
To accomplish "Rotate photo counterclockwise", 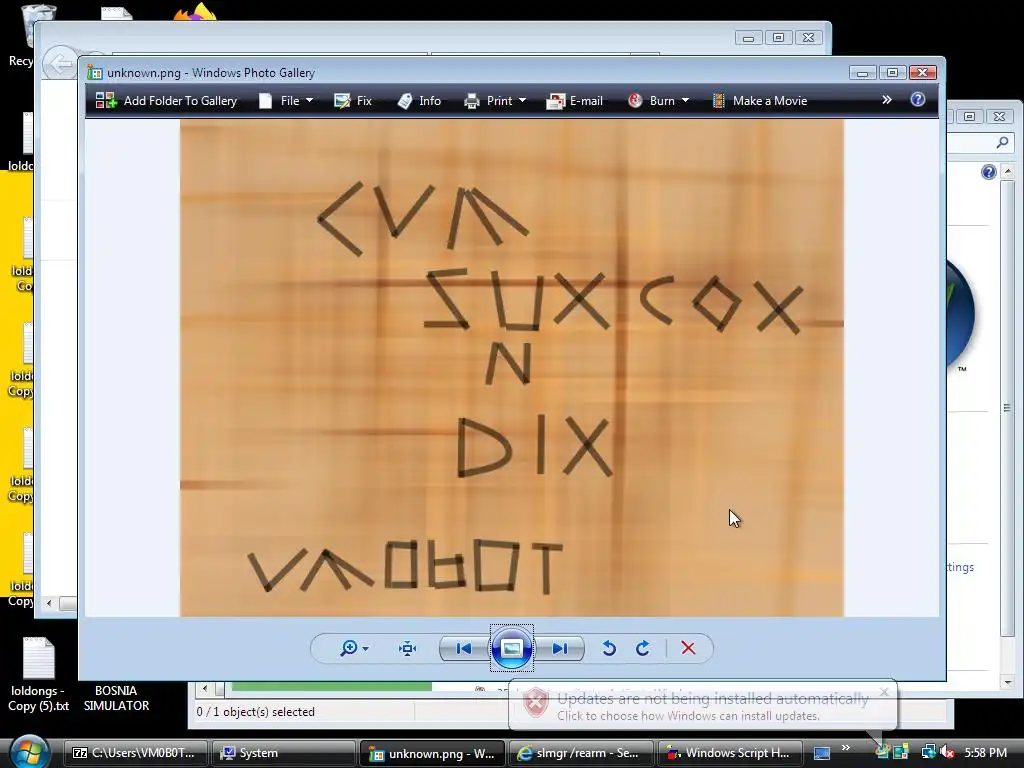I will [609, 648].
